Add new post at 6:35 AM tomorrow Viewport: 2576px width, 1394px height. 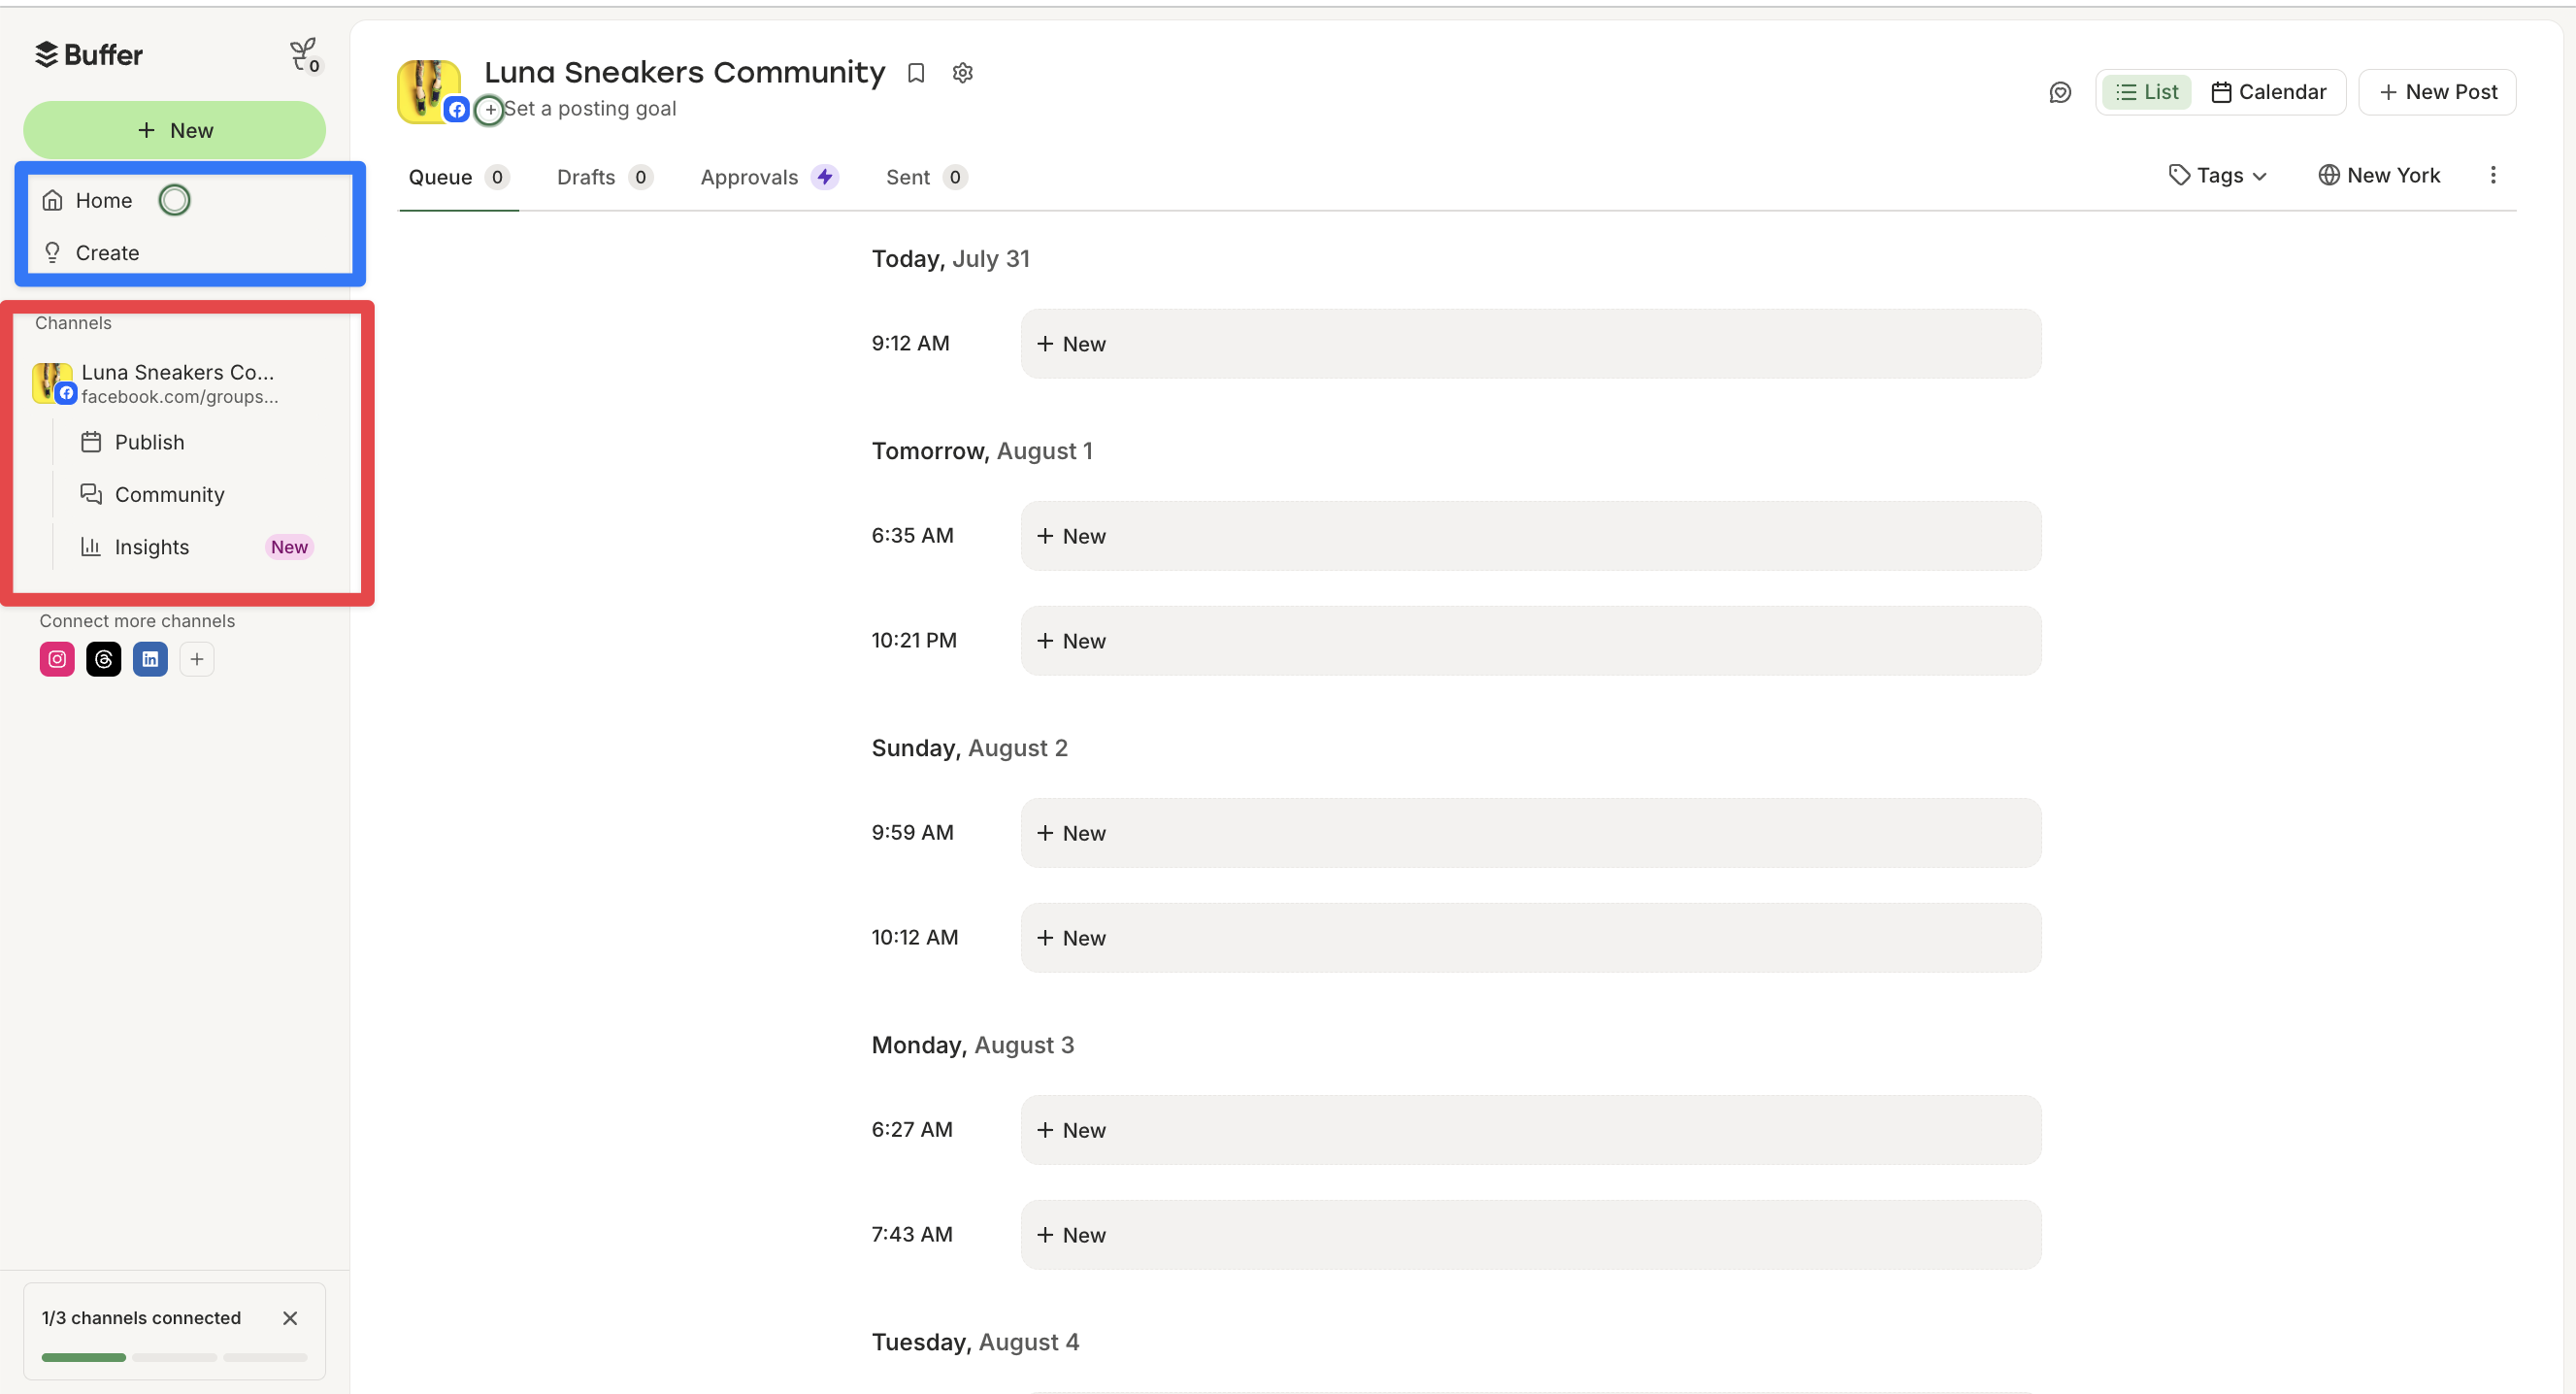pyautogui.click(x=1530, y=536)
